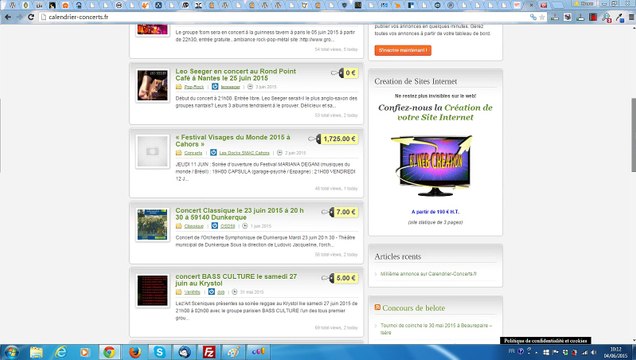Open Windows Explorer from the taskbar

36,352
